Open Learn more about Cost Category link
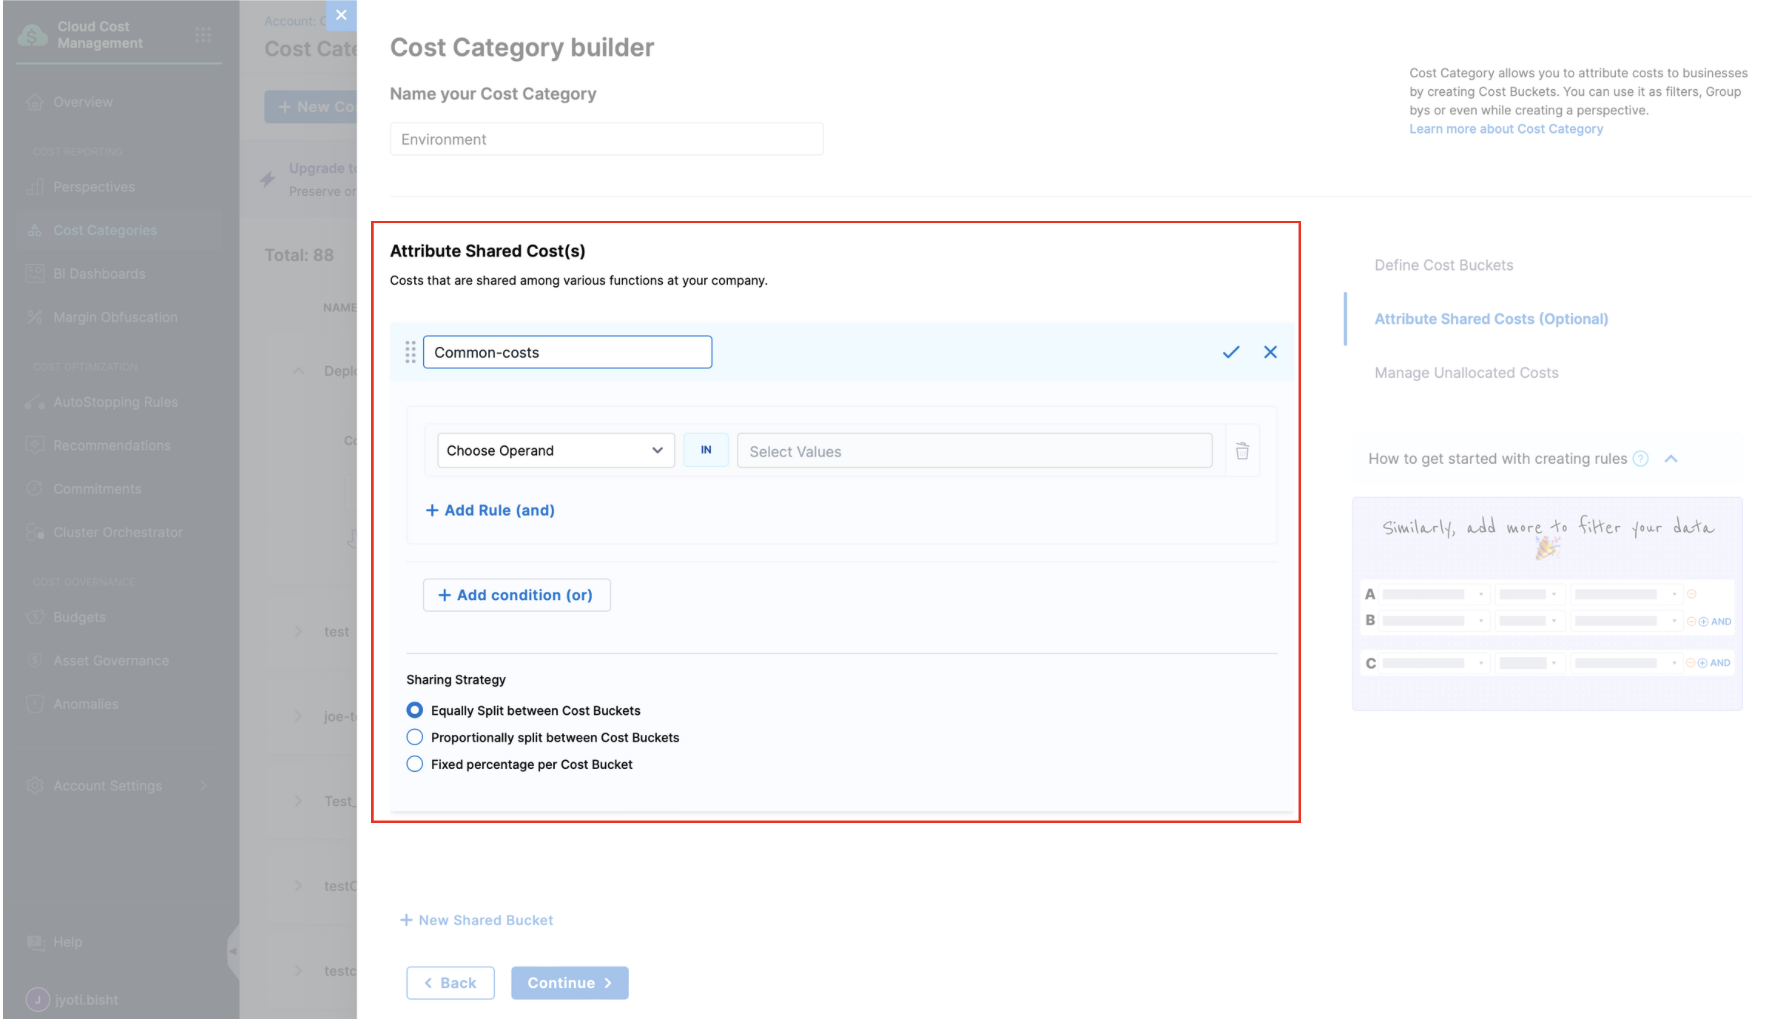This screenshot has height=1022, width=1778. click(1506, 129)
